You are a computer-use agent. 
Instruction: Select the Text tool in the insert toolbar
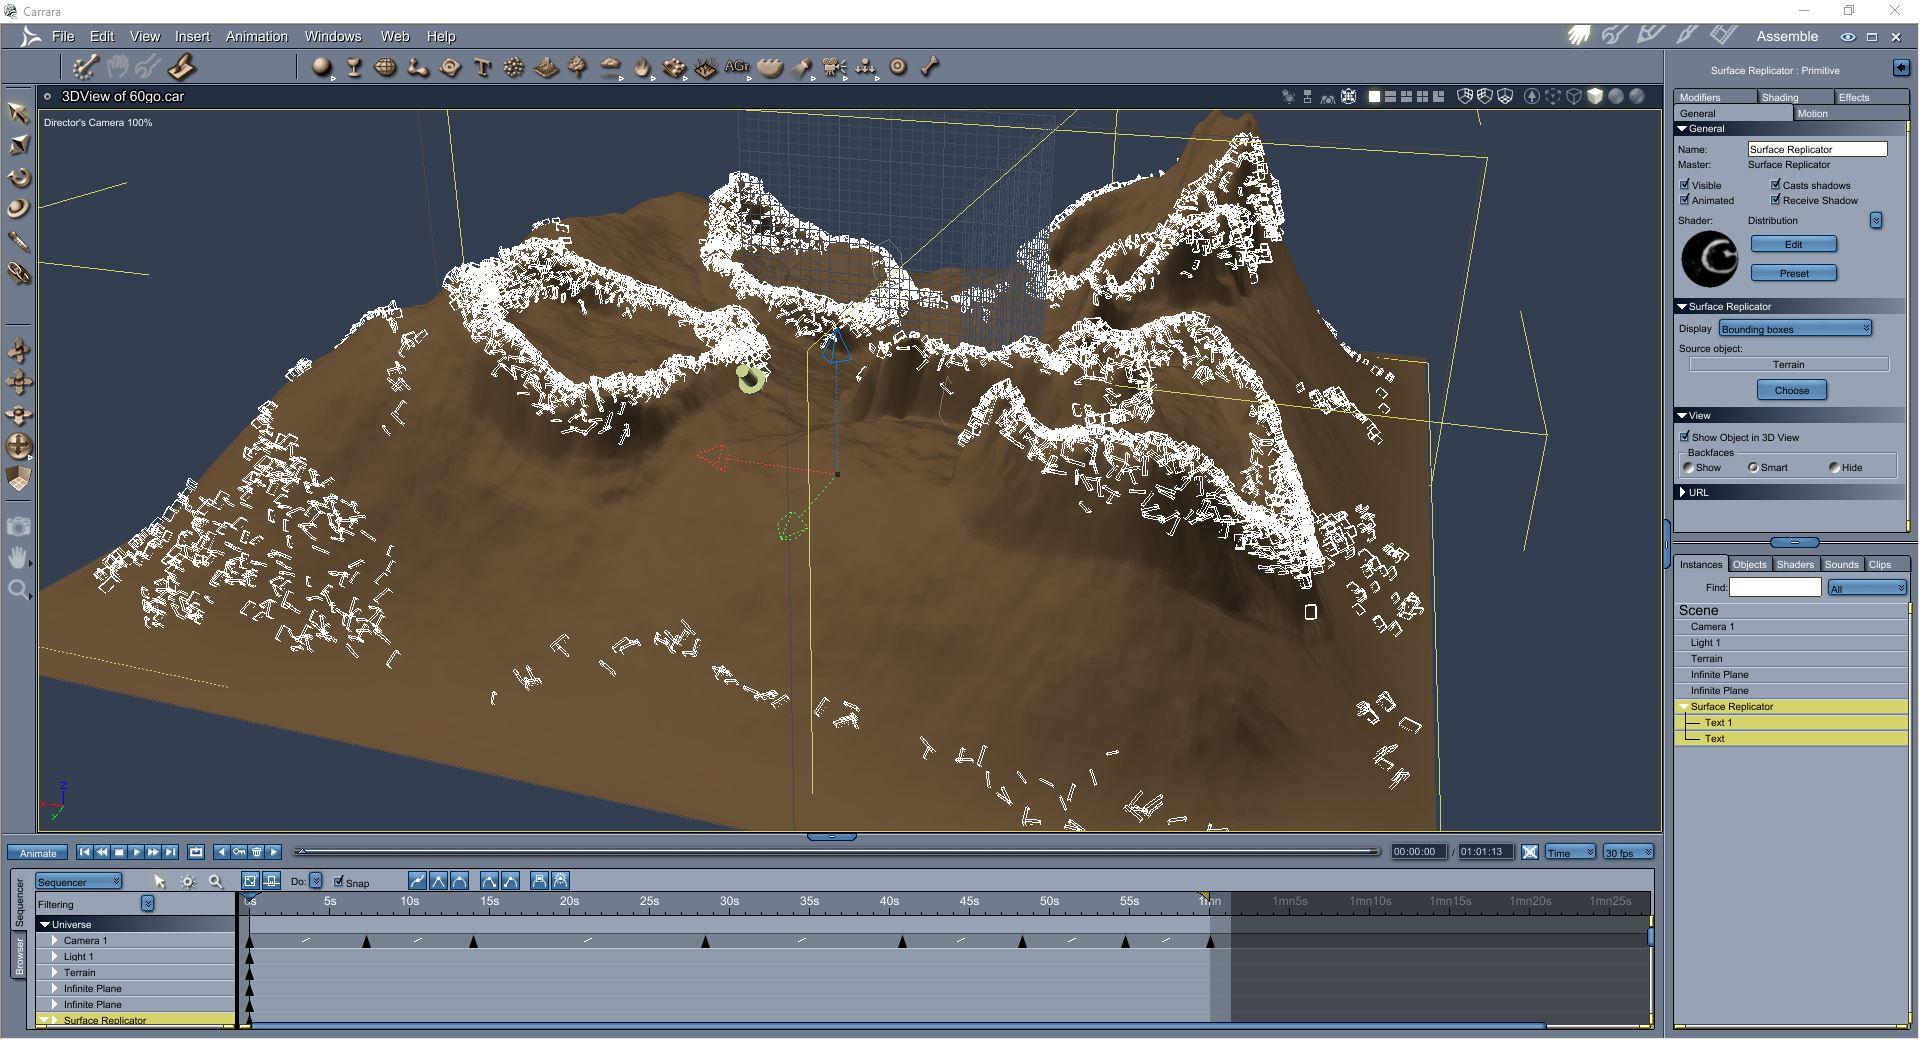(x=482, y=67)
